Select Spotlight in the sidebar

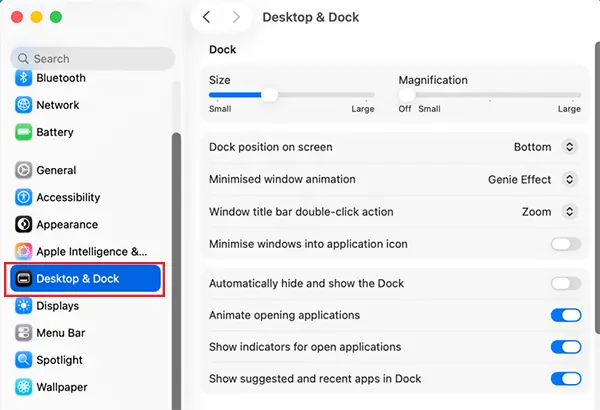click(x=59, y=360)
